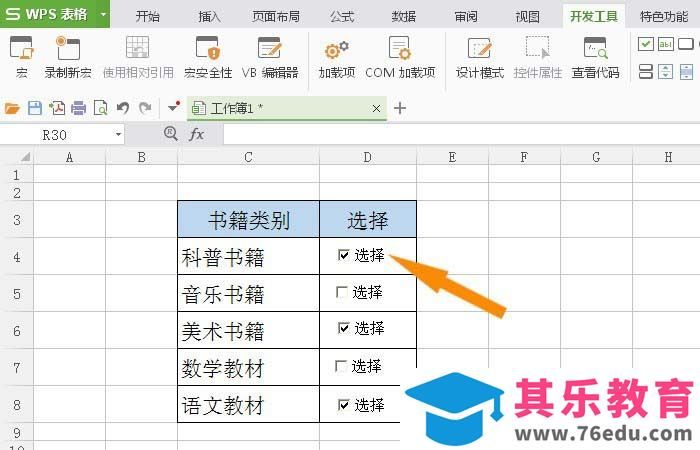Click 查看代码 view code
The height and width of the screenshot is (450, 700).
(x=596, y=57)
